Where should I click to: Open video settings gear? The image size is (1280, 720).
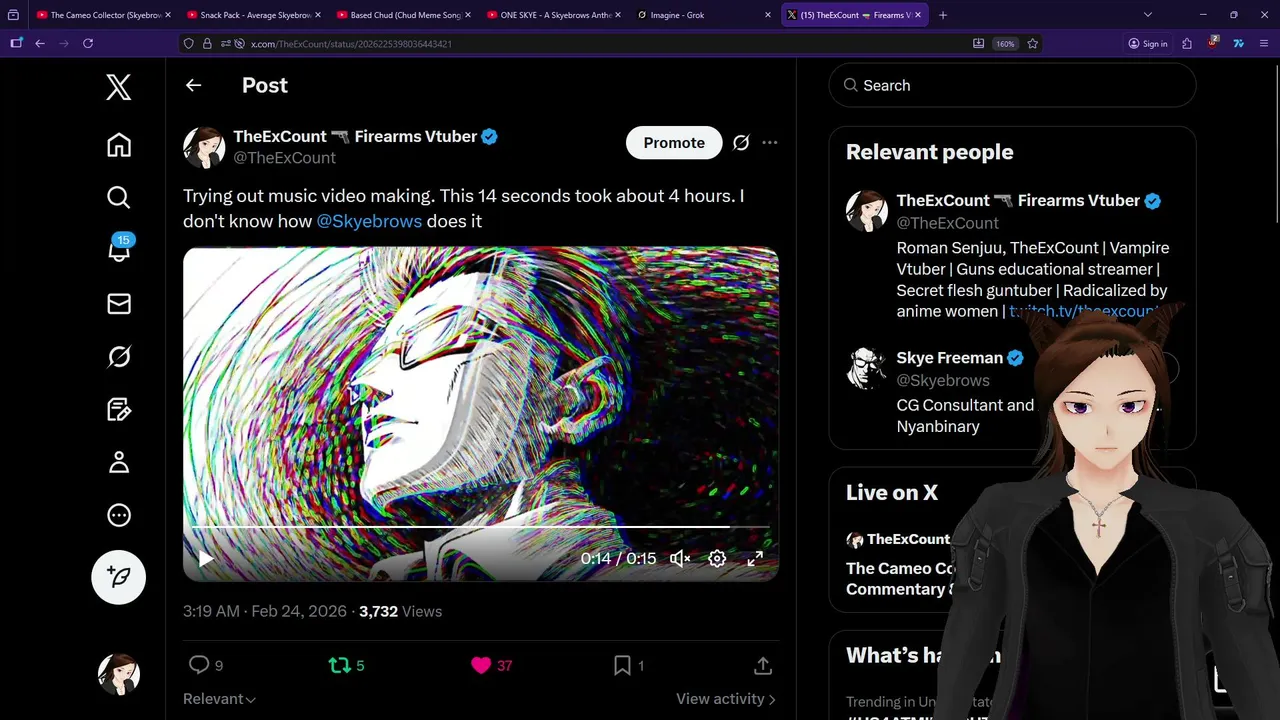click(x=717, y=559)
